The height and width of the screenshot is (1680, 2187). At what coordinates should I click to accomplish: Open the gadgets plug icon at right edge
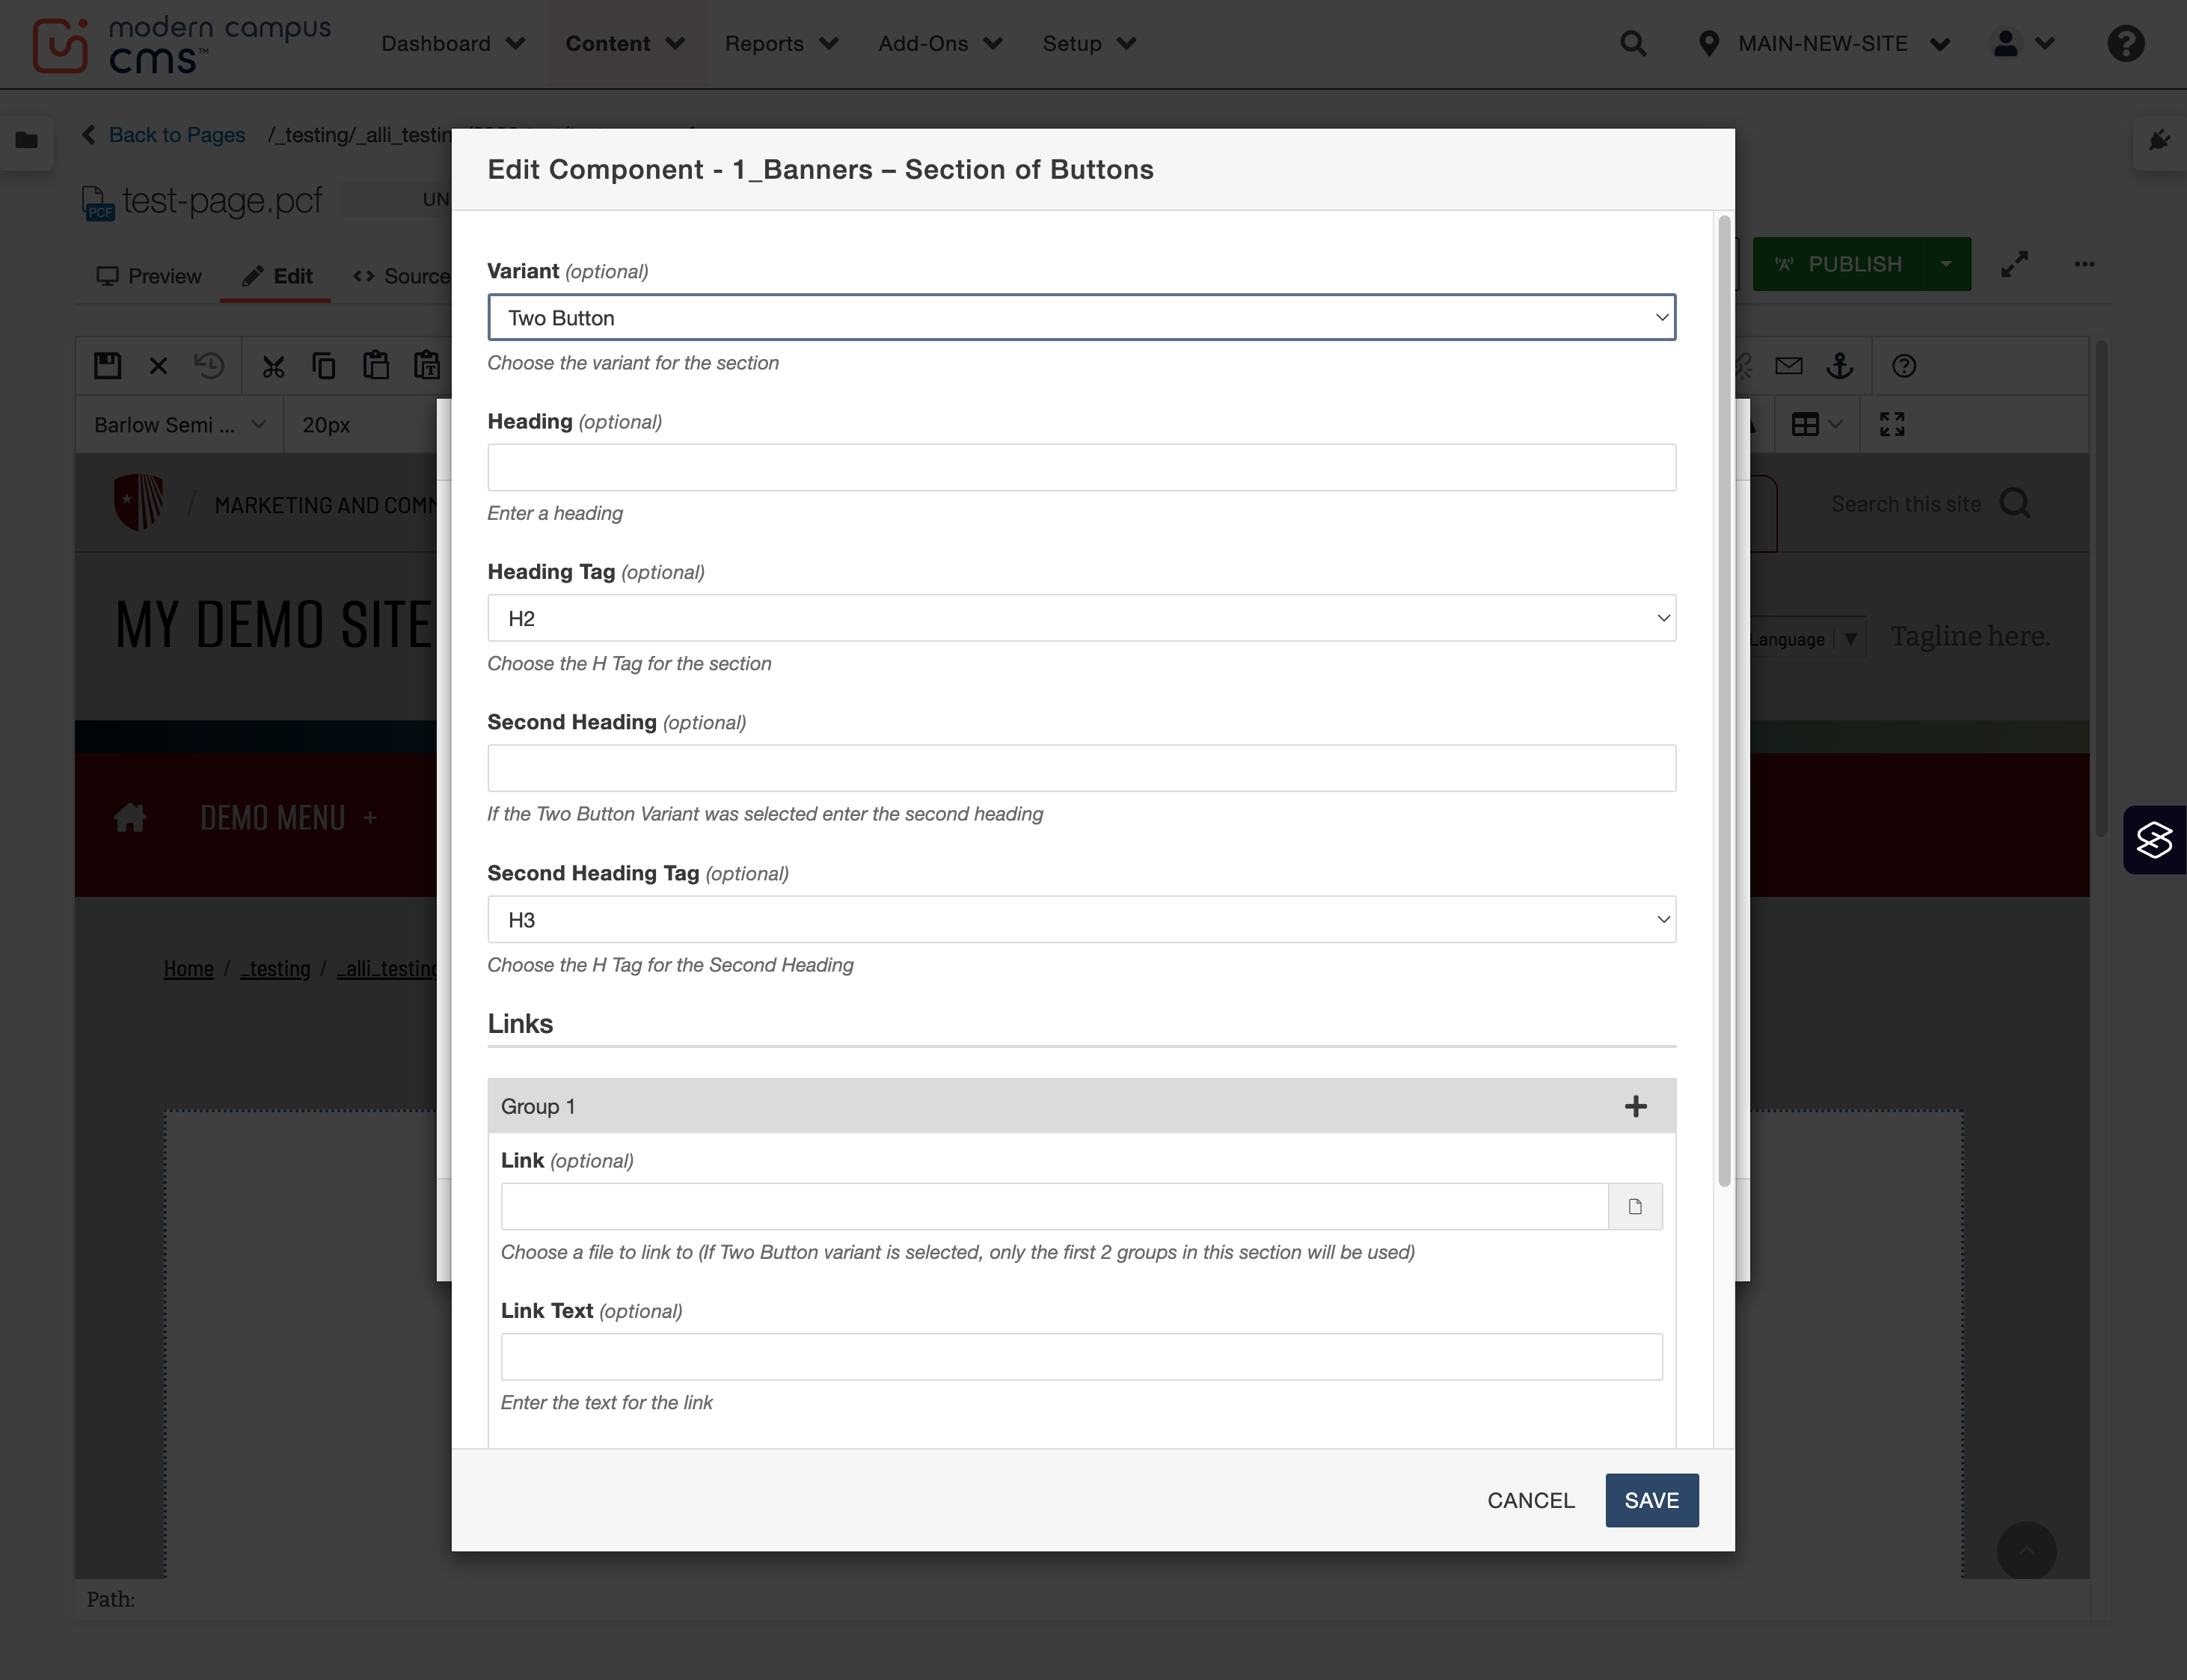click(2159, 140)
